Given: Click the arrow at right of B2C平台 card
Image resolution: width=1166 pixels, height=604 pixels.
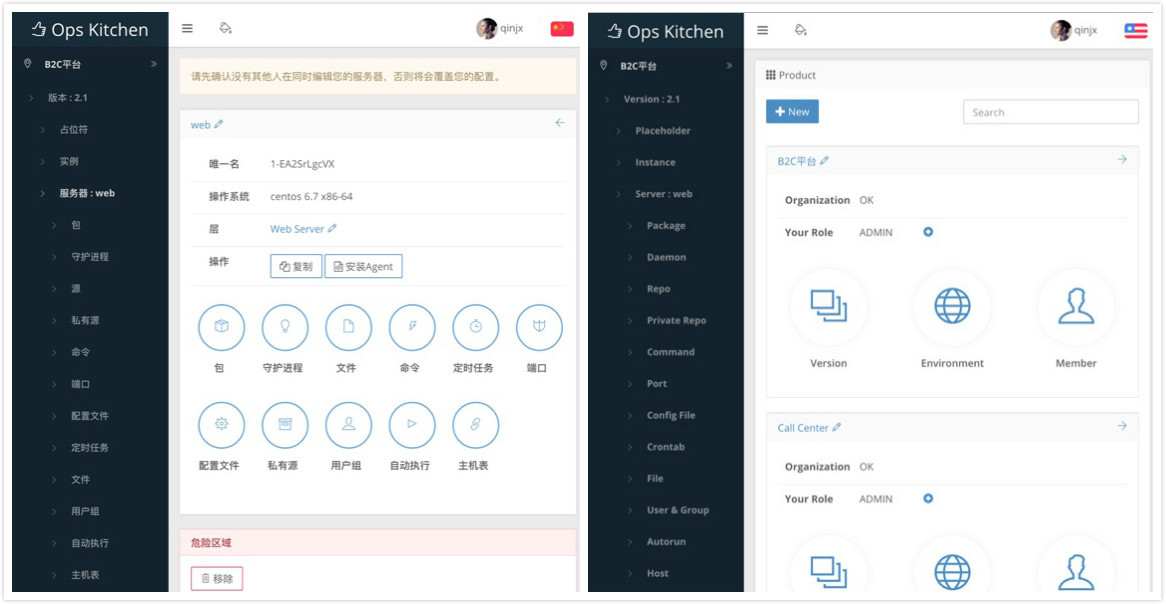Looking at the screenshot, I should [1122, 159].
